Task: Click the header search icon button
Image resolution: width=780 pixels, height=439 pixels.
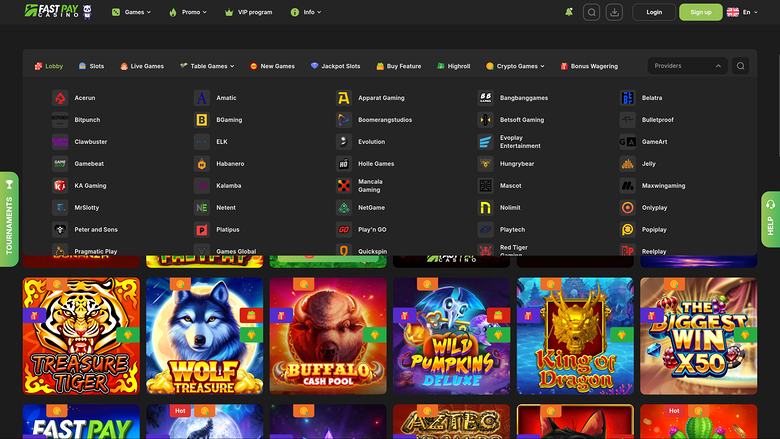Action: coord(591,12)
